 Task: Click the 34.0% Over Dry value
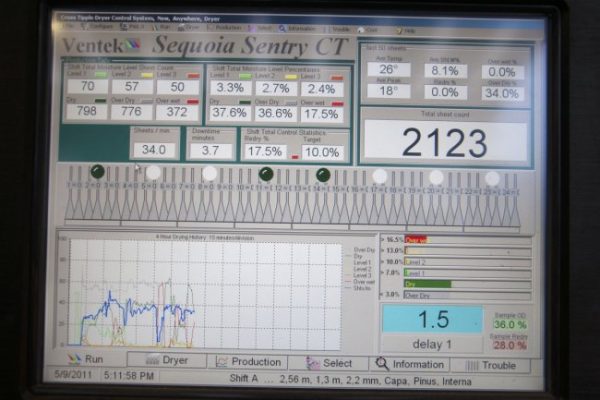coord(502,93)
